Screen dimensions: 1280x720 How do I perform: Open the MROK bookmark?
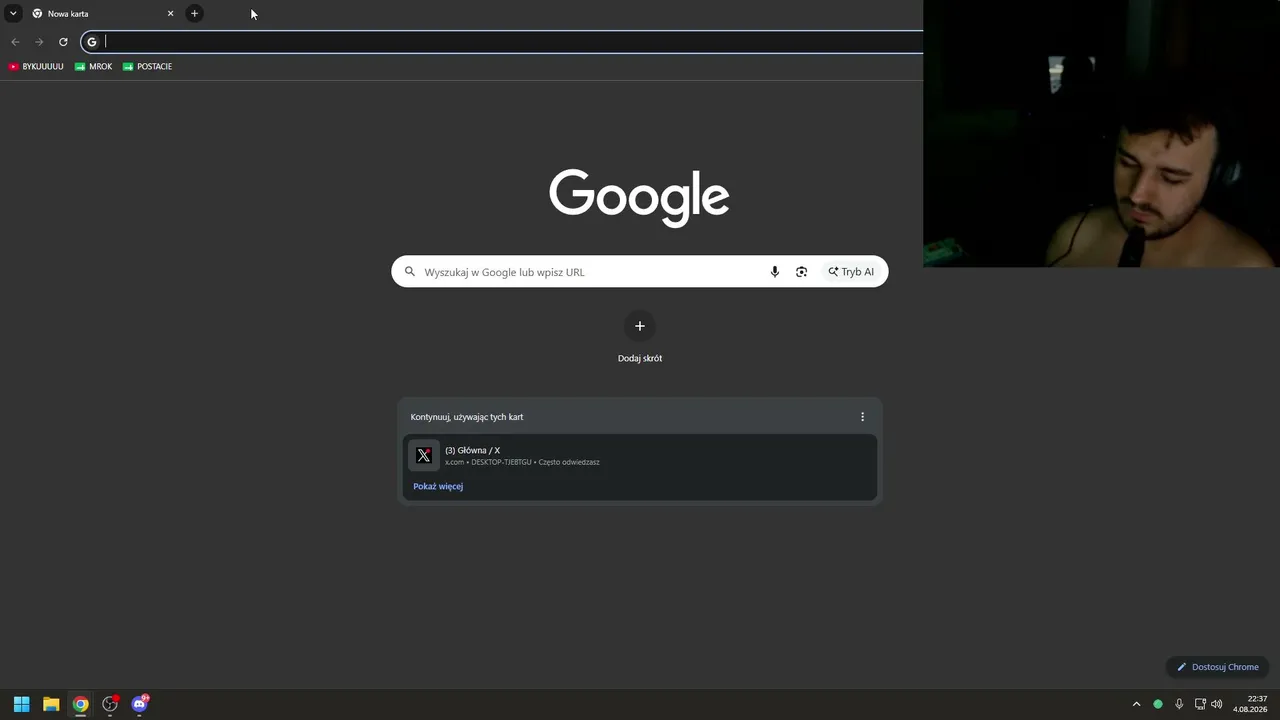(94, 67)
